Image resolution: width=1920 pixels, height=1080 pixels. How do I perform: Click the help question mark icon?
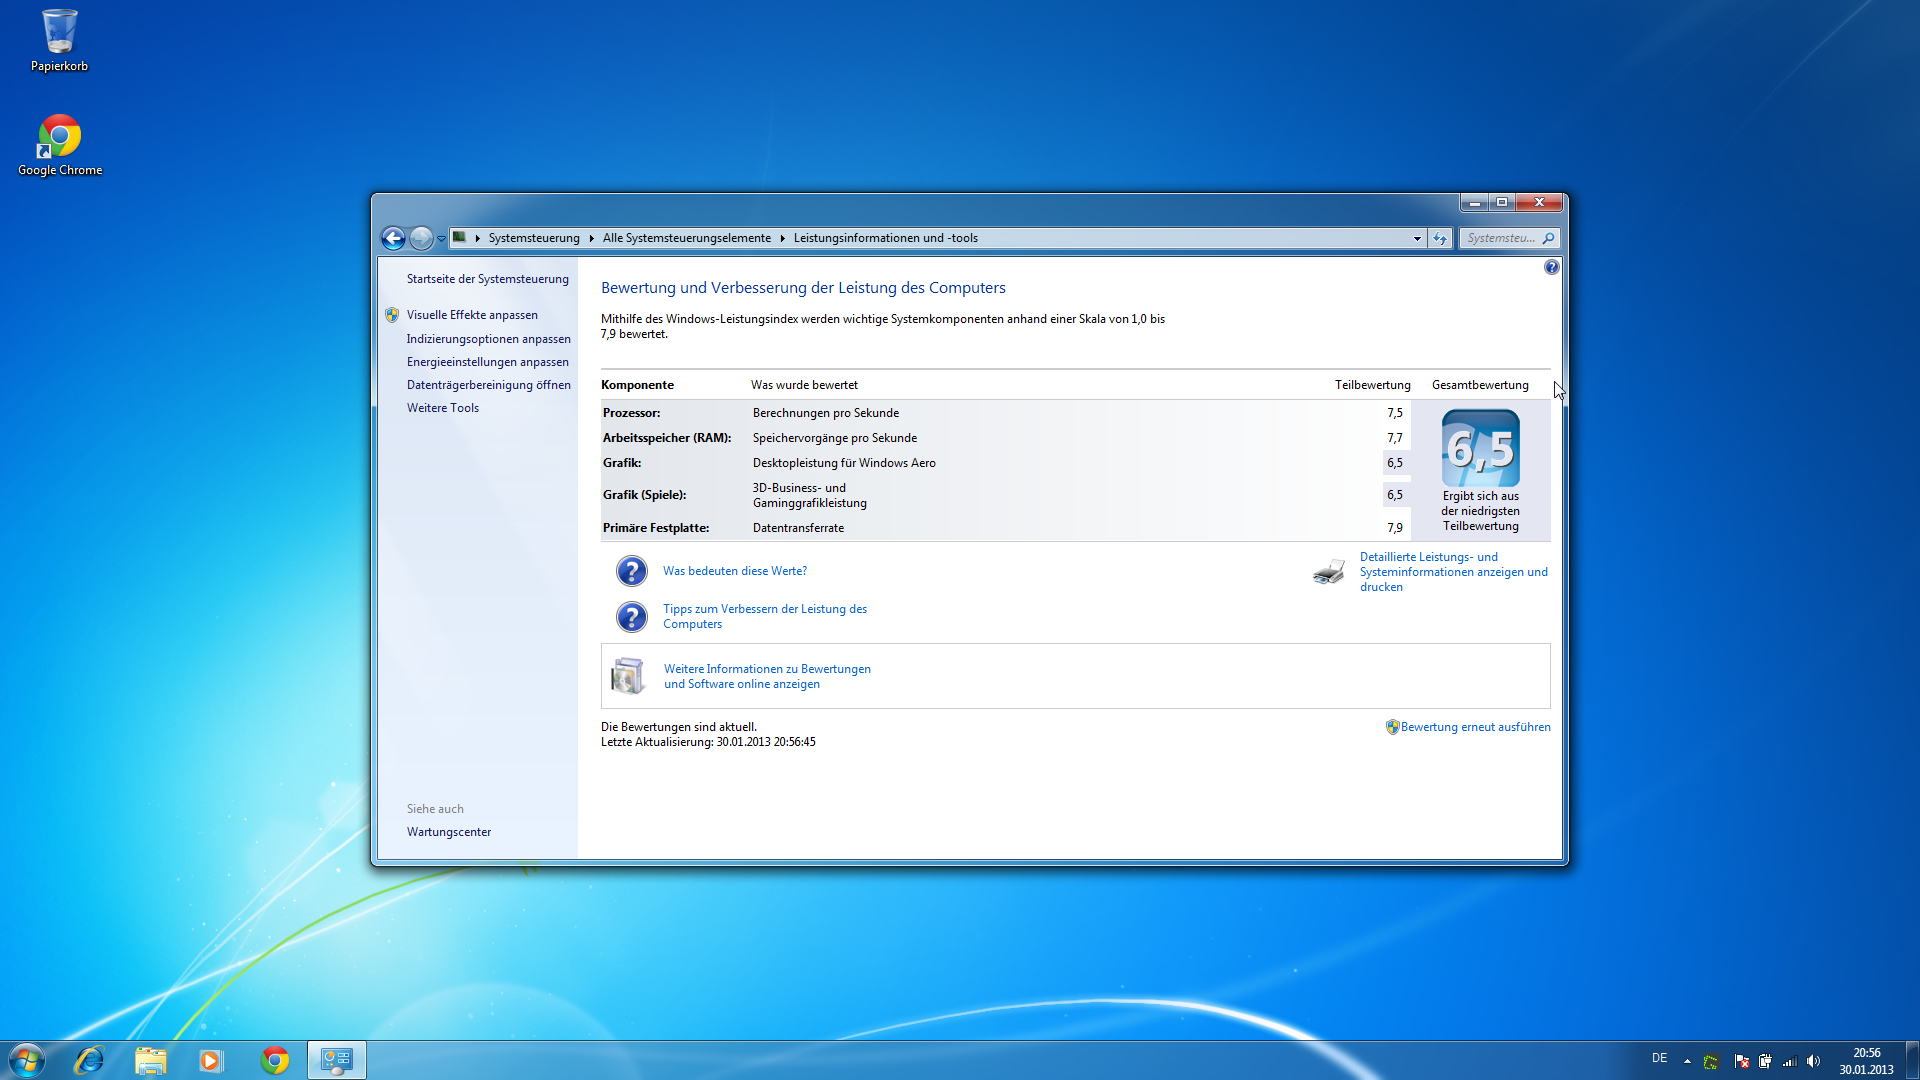click(1551, 267)
